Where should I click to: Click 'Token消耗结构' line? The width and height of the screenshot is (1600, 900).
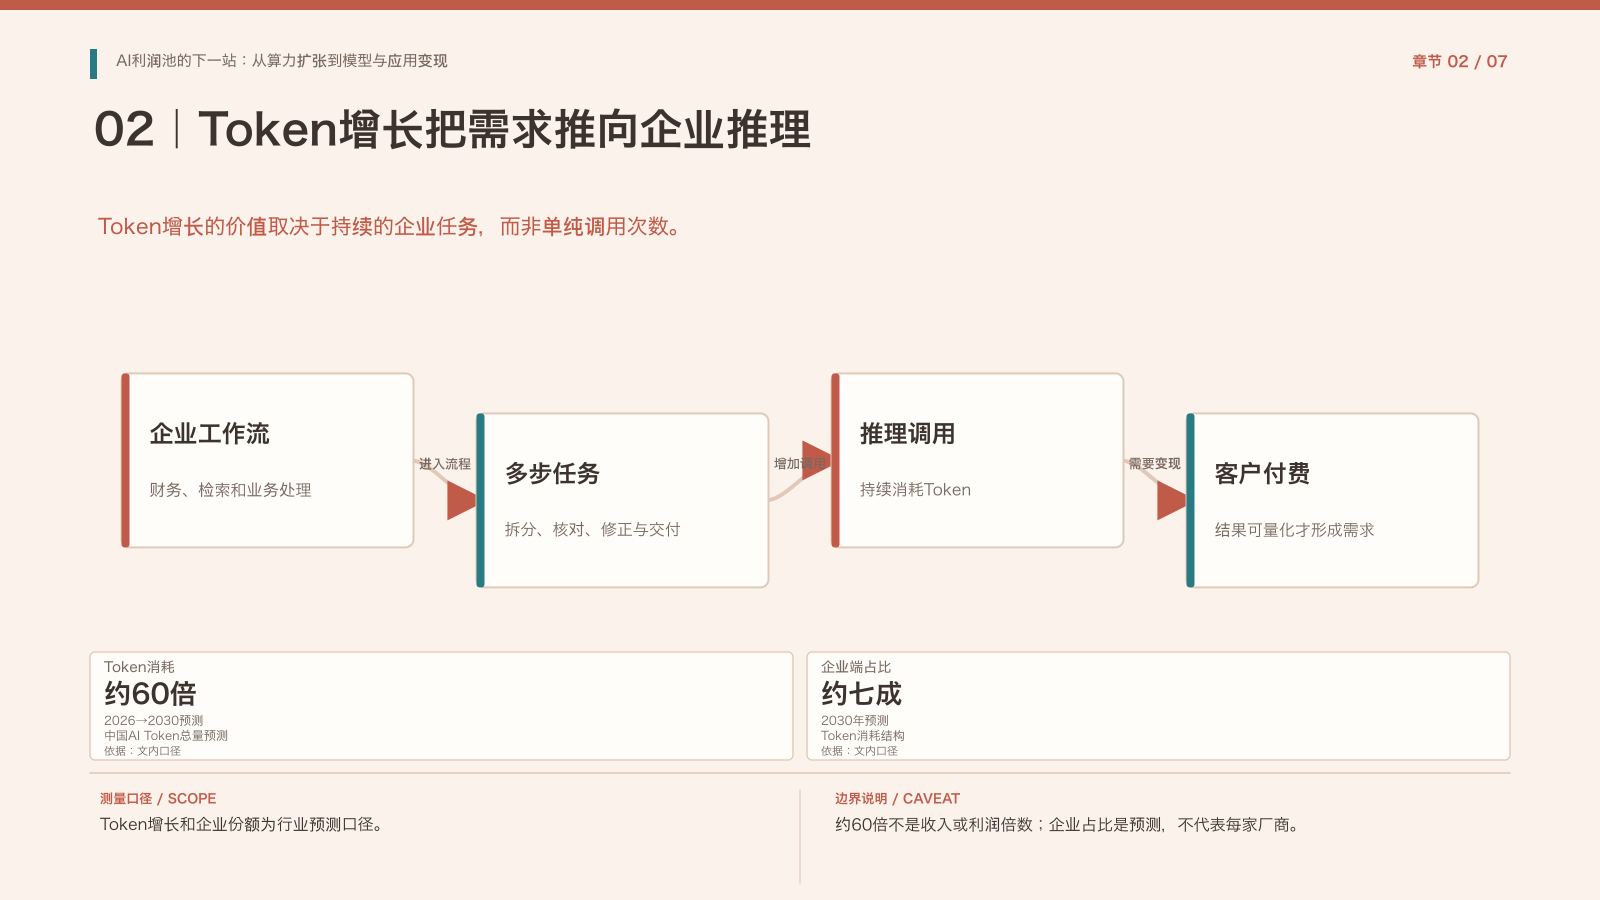click(863, 735)
